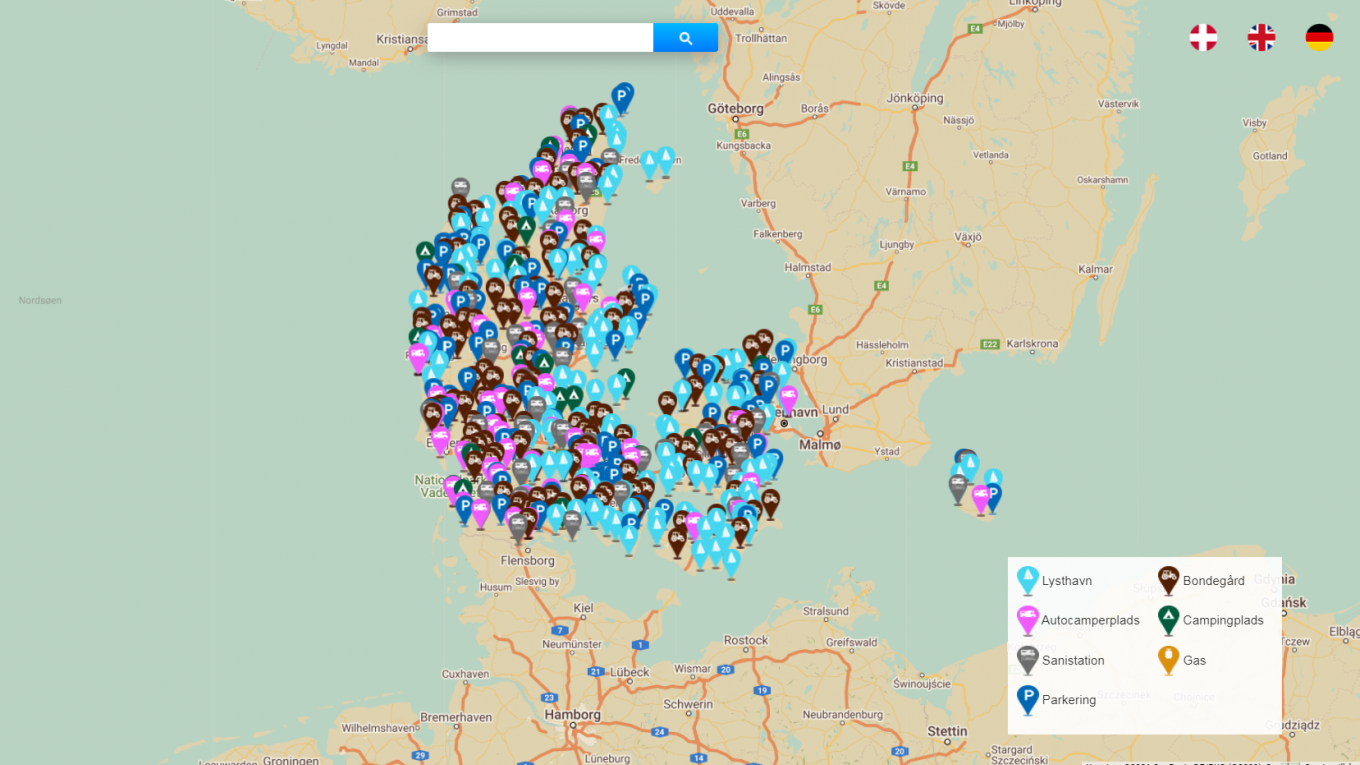Focus the white search input box
Screen dimensions: 1360x765
pos(540,38)
